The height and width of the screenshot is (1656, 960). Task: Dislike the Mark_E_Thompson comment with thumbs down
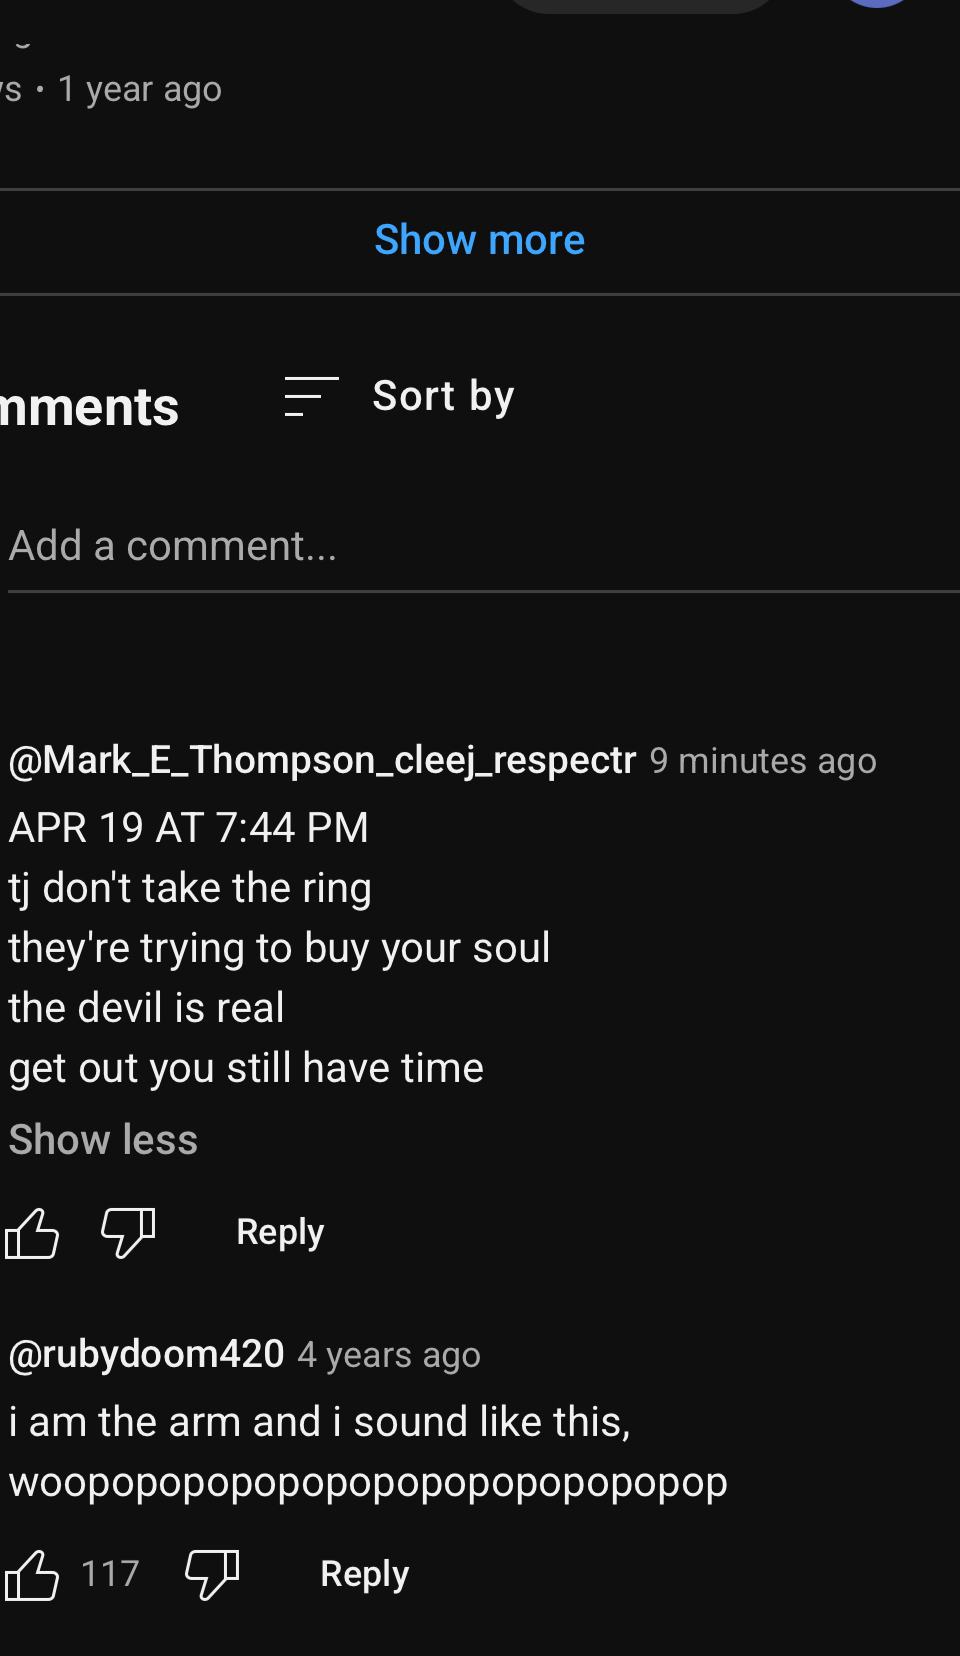[x=129, y=1232]
